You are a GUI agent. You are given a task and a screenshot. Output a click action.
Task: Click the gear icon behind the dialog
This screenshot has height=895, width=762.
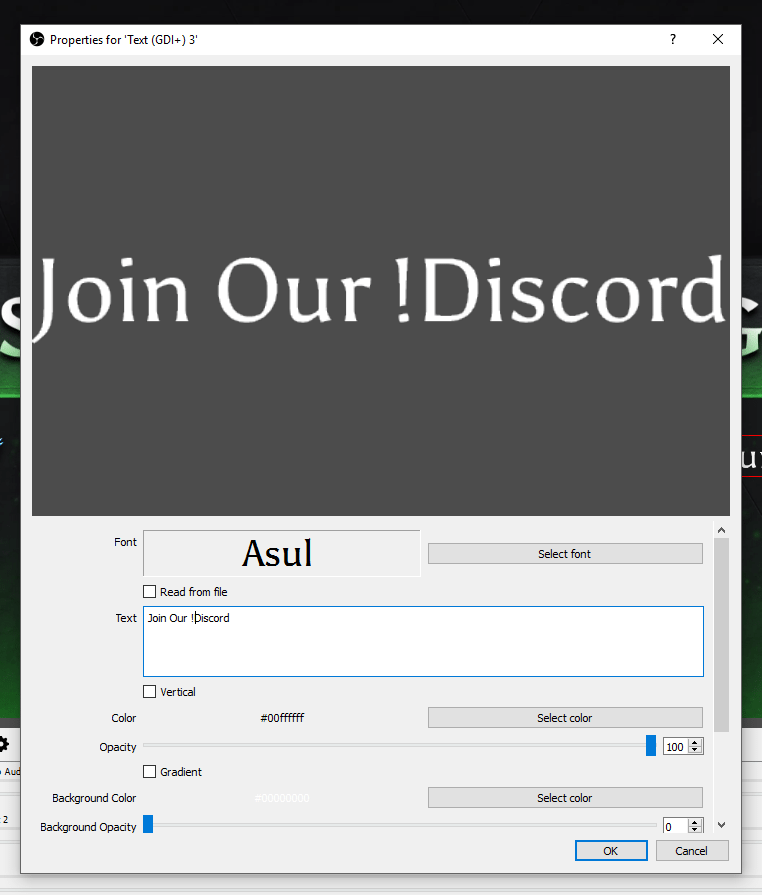point(5,744)
